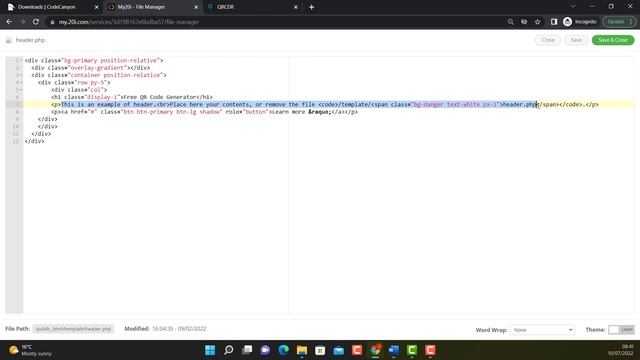Switch to the My20i - File Manager tab
Screen dimensions: 640x360
pyautogui.click(x=141, y=7)
